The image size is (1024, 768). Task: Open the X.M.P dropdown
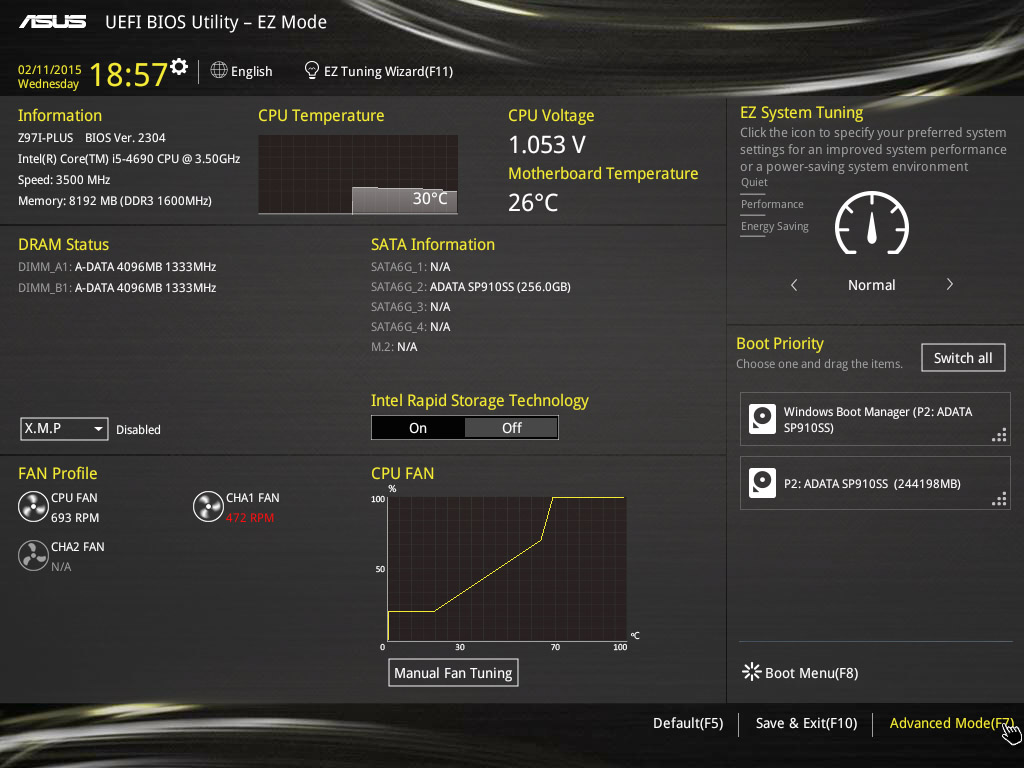[64, 428]
